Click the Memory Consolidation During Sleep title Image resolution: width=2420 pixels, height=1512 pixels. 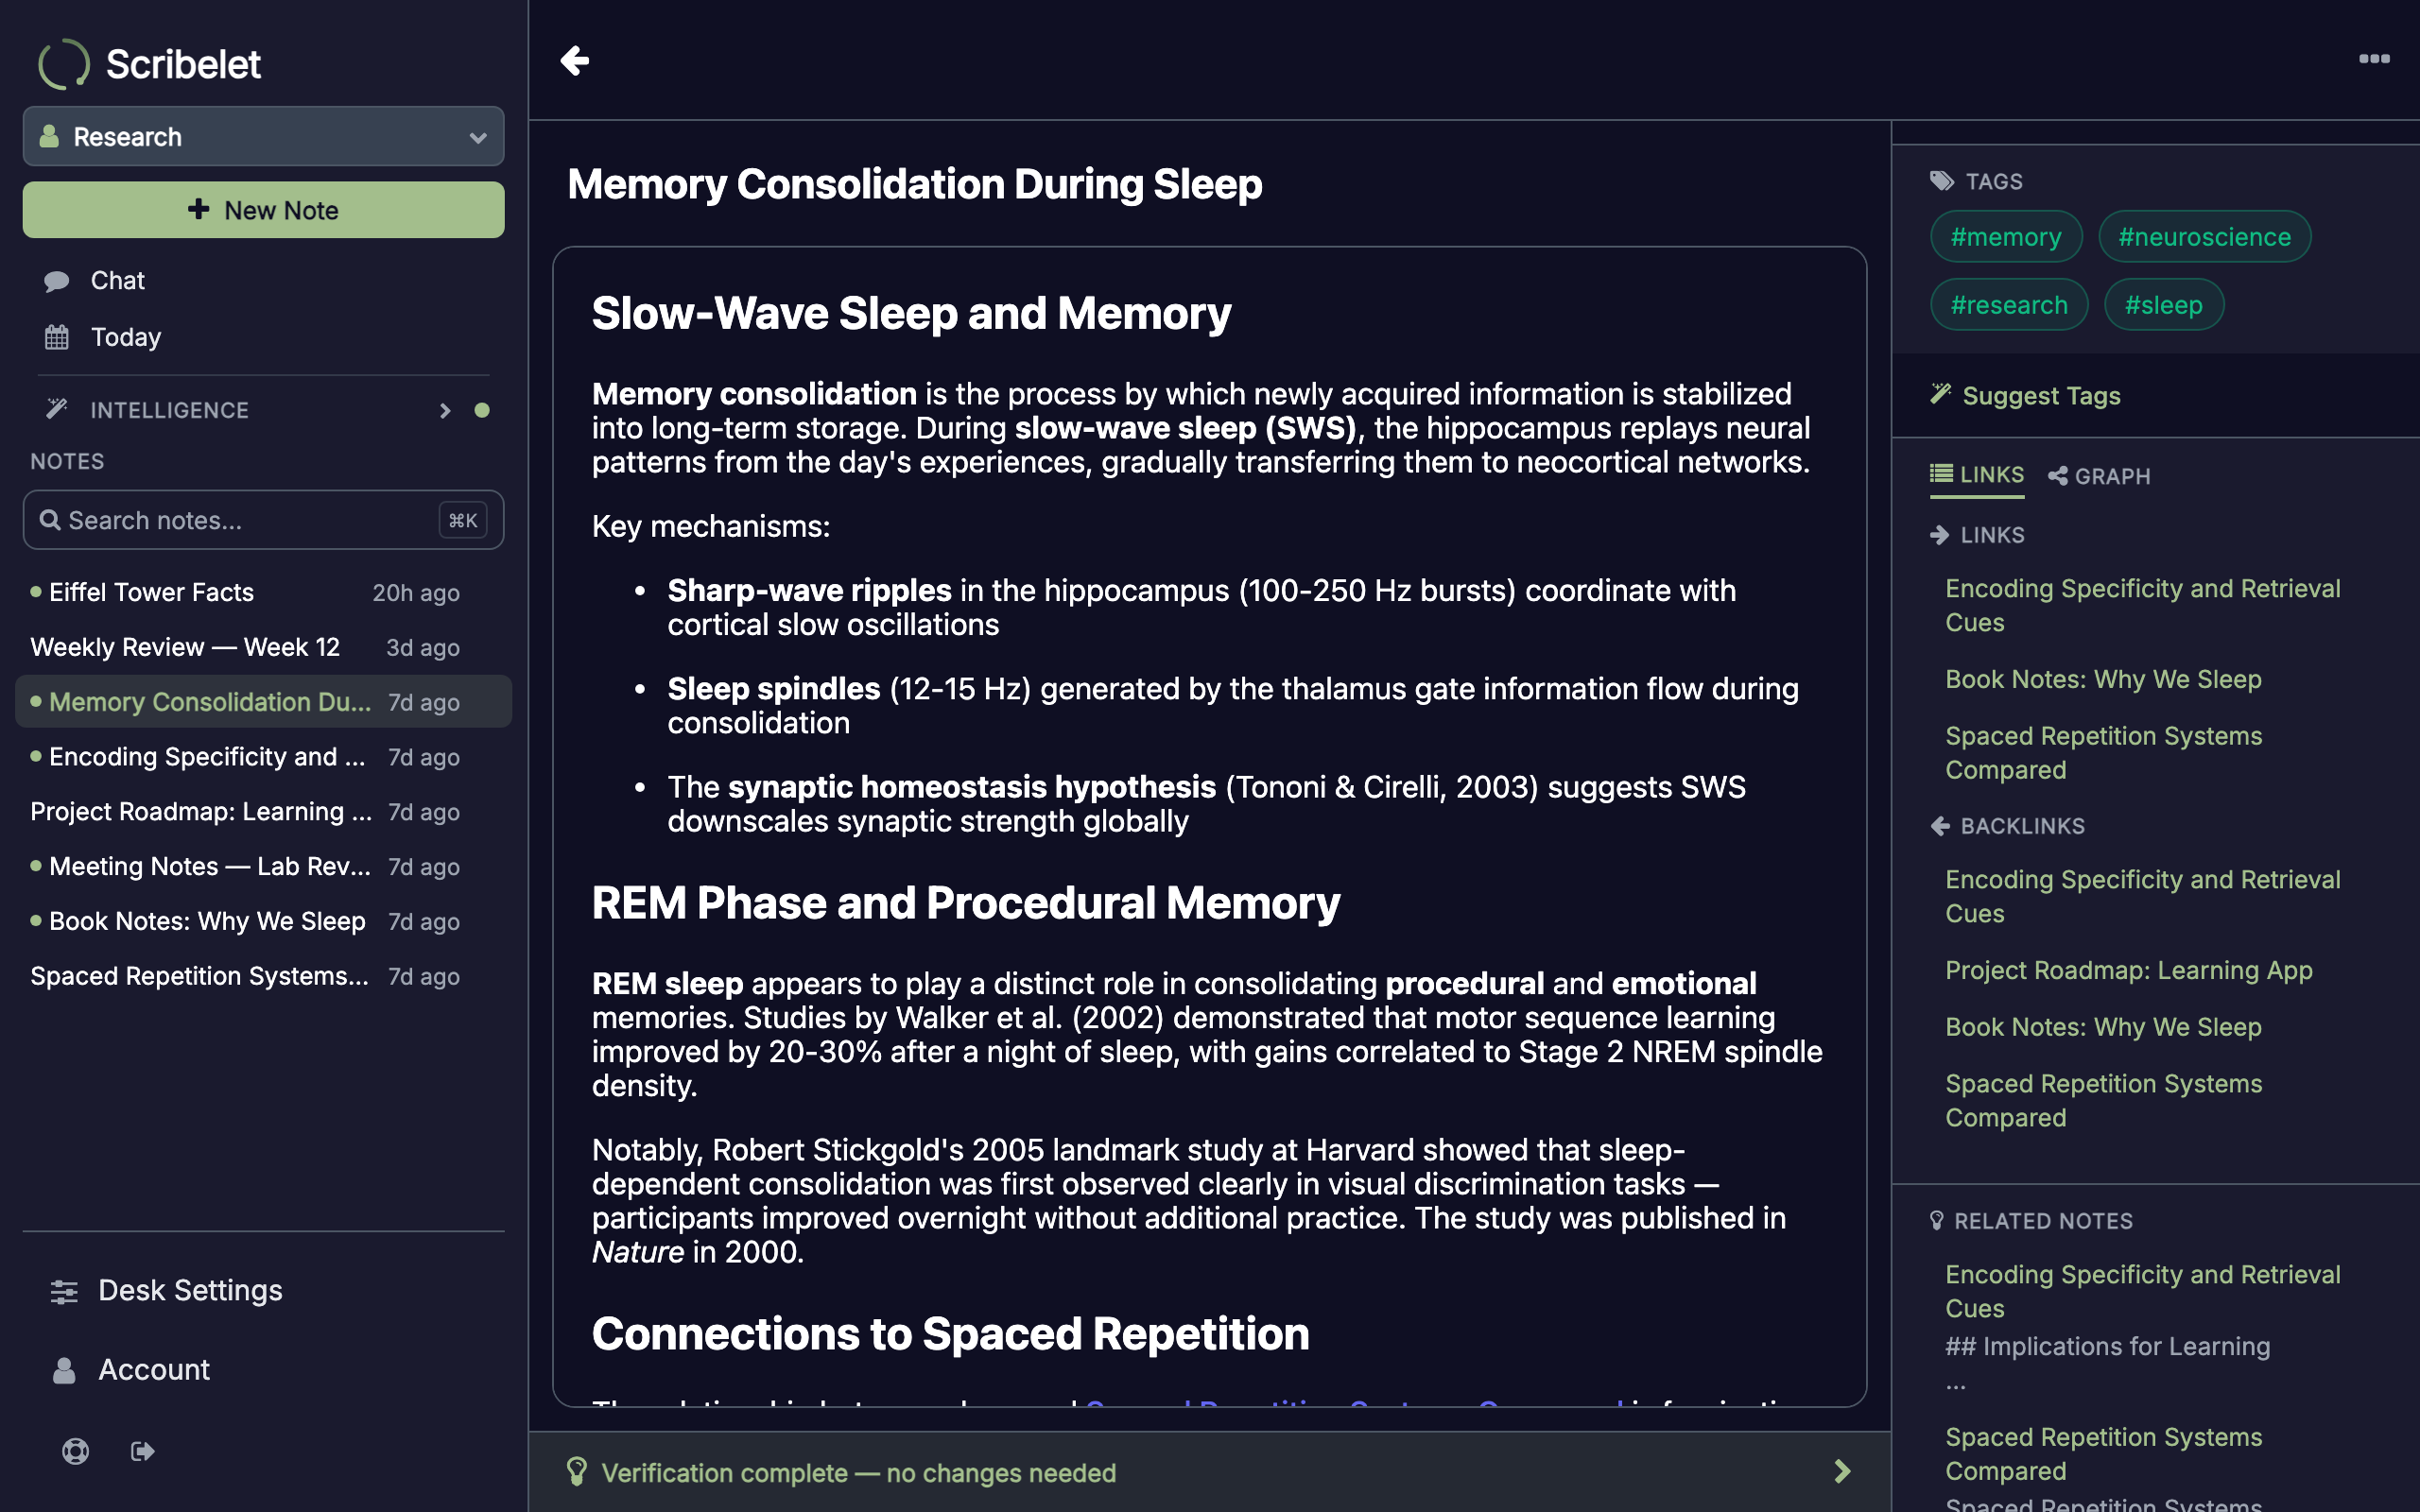(914, 184)
